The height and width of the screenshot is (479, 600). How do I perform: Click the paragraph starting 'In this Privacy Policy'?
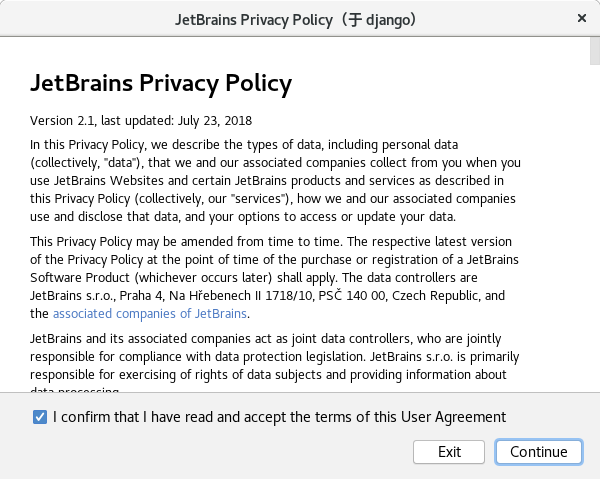tap(275, 181)
